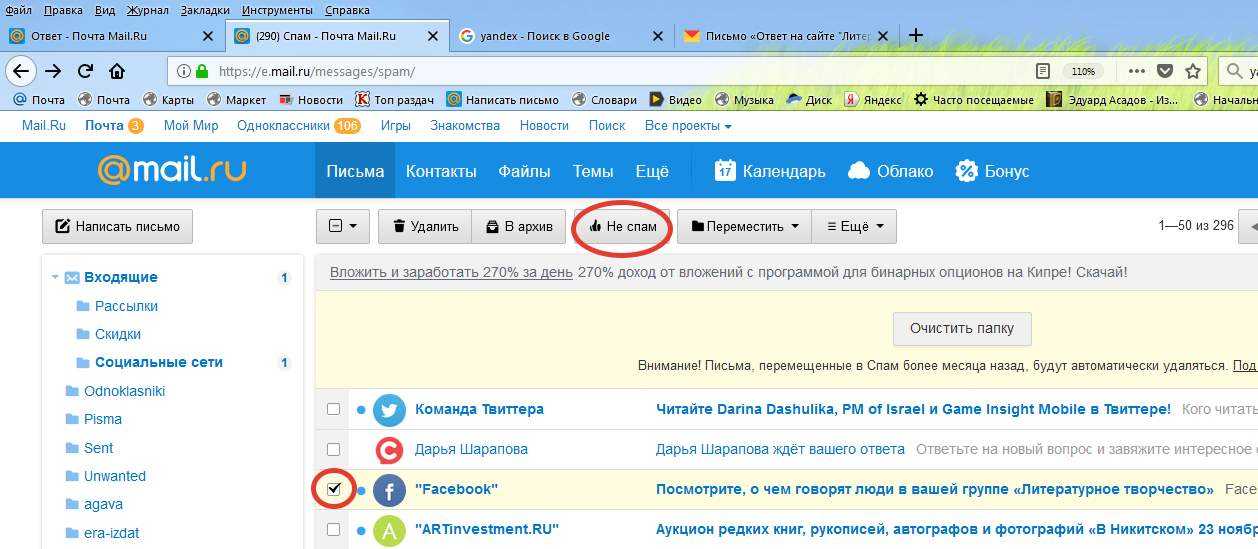Image resolution: width=1258 pixels, height=549 pixels.
Task: Open the Закладки menu
Action: 205,10
